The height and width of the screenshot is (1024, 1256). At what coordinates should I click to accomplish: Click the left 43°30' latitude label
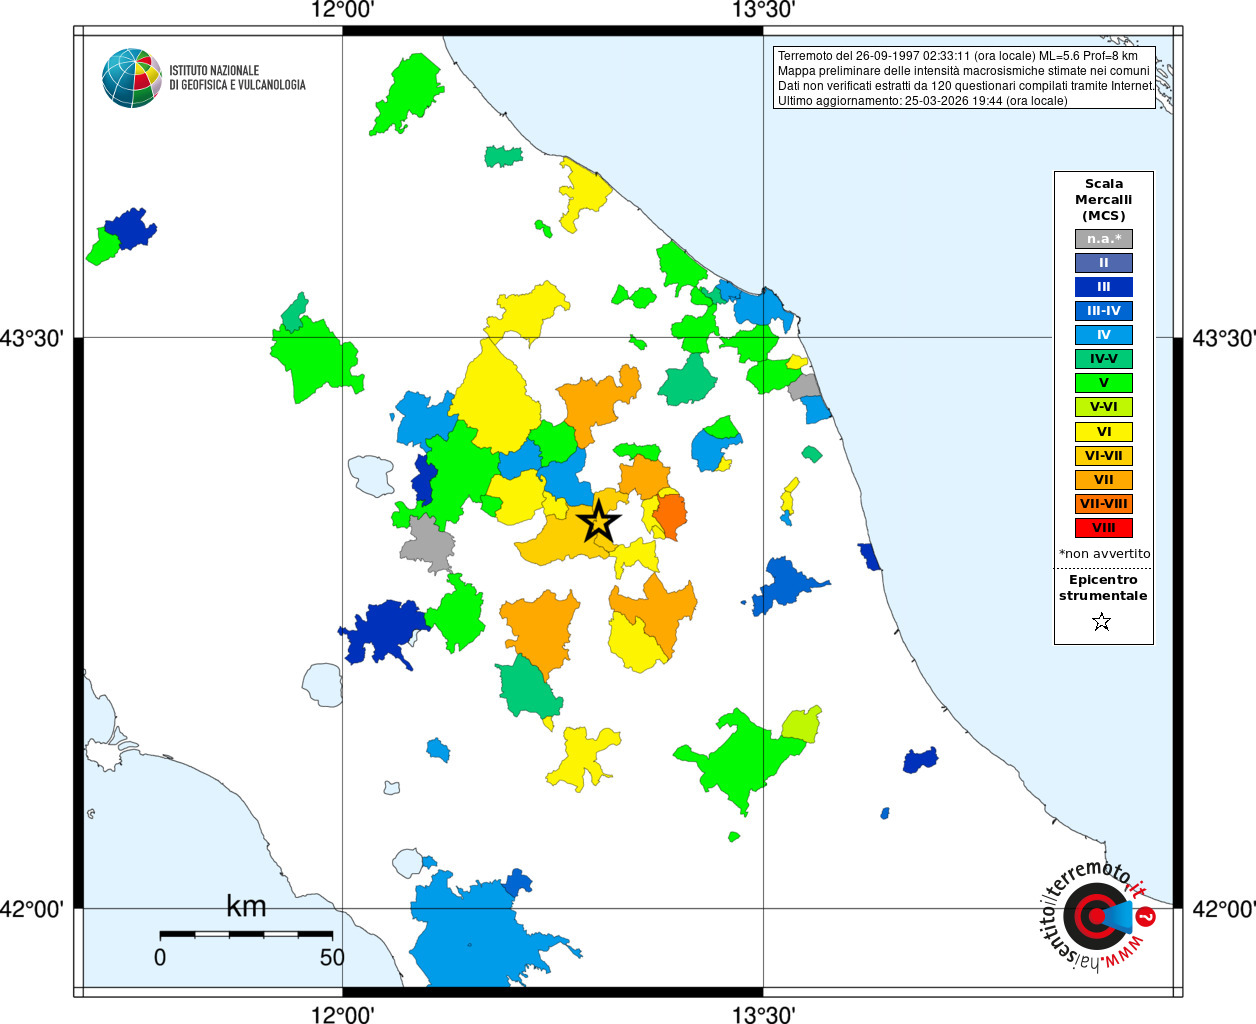pos(32,338)
